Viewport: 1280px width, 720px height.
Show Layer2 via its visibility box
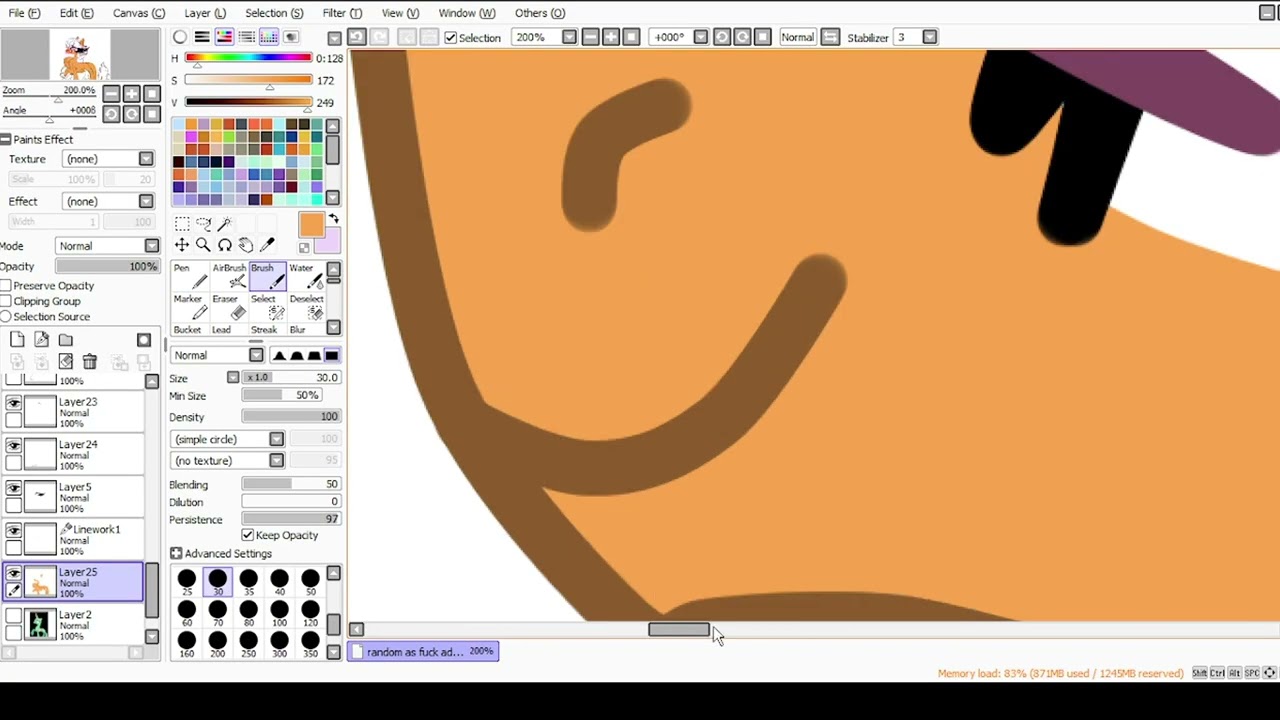(x=14, y=616)
